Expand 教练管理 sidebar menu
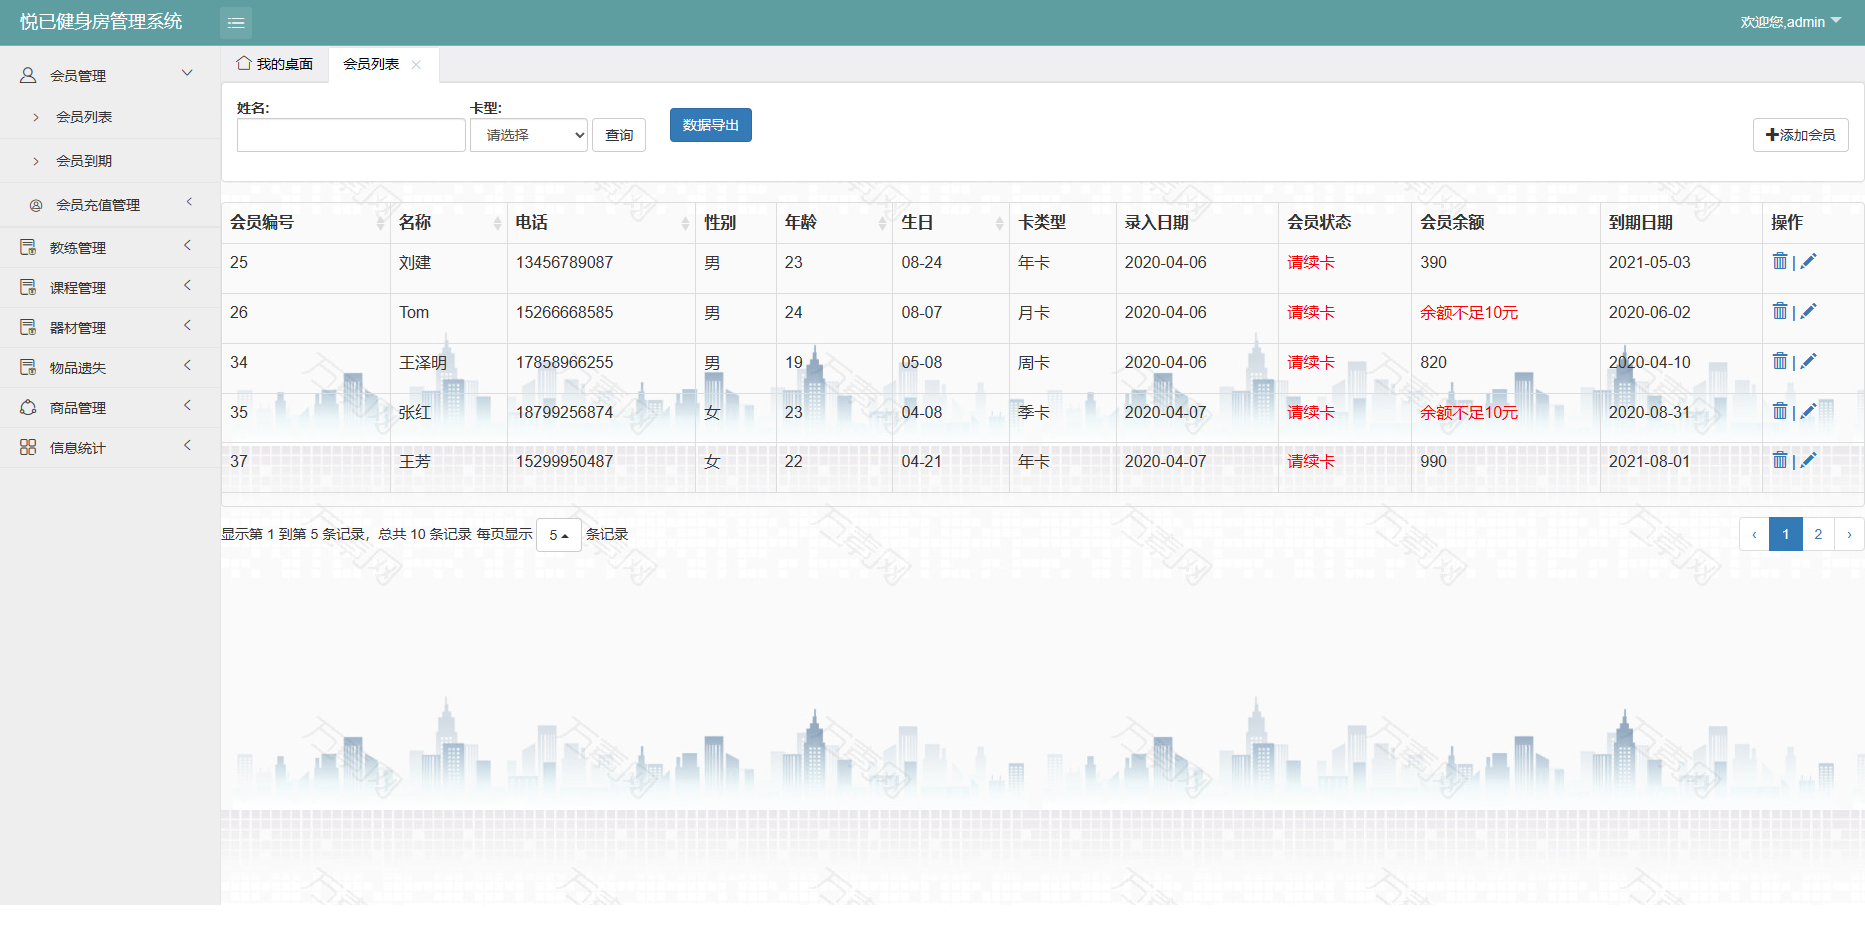 tap(78, 248)
